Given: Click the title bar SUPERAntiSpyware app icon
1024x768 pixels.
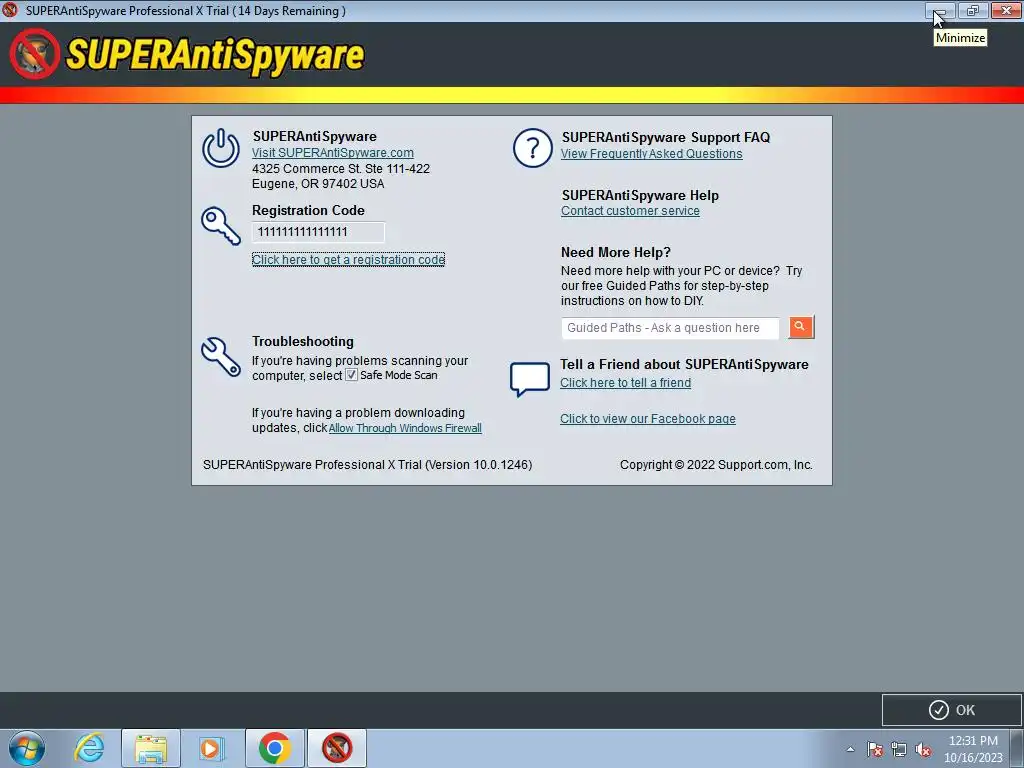Looking at the screenshot, I should (10, 10).
